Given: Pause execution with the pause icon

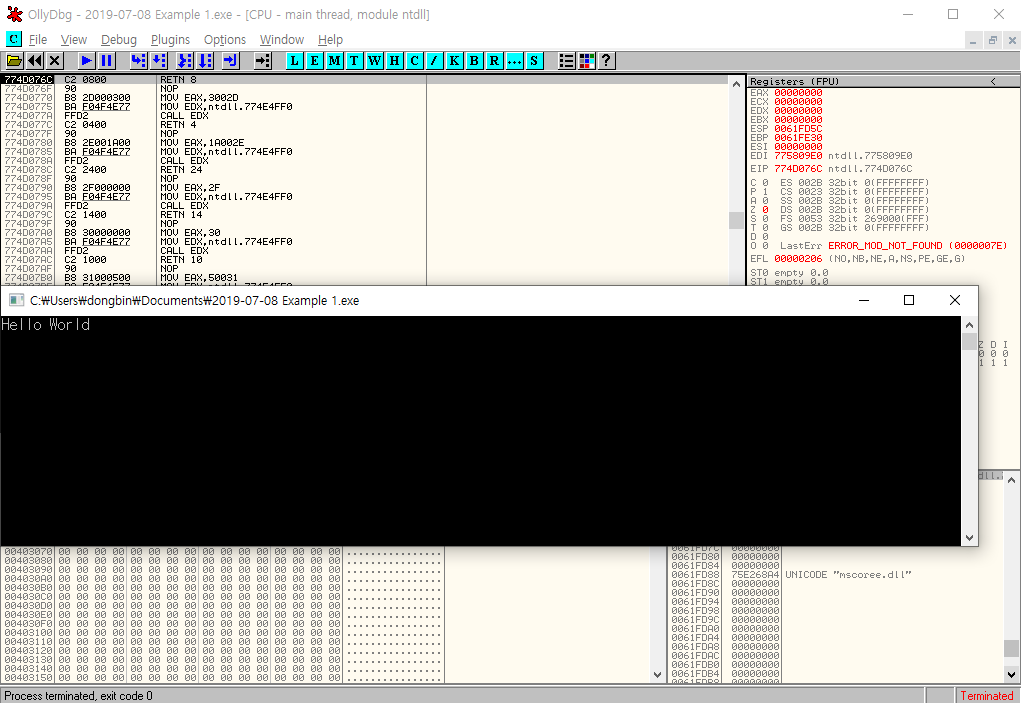Looking at the screenshot, I should pyautogui.click(x=106, y=61).
